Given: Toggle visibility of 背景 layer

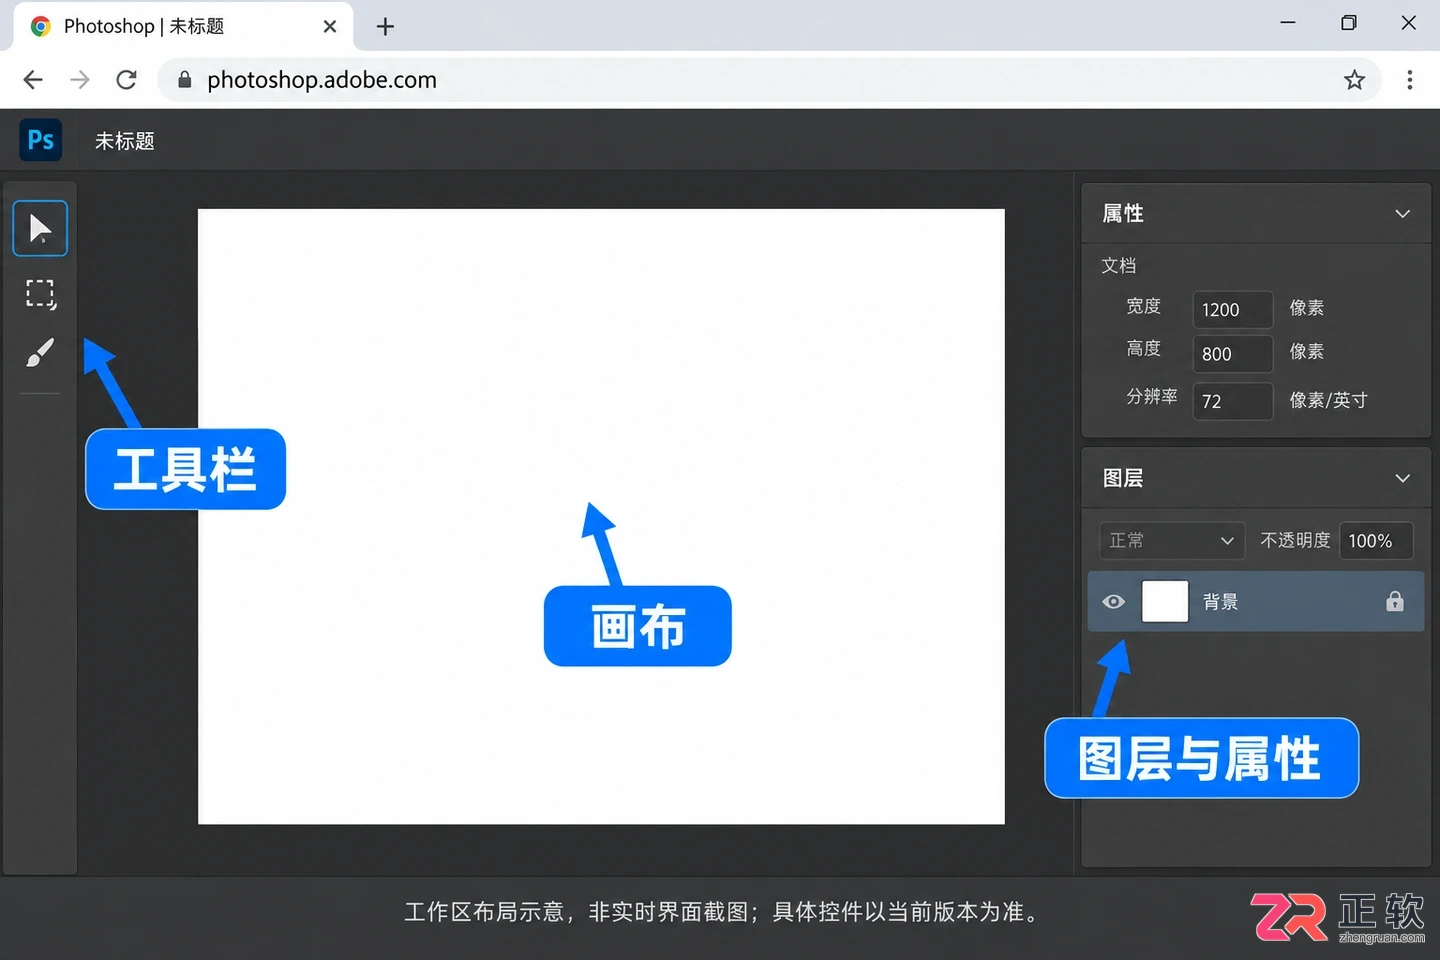Looking at the screenshot, I should (1113, 601).
